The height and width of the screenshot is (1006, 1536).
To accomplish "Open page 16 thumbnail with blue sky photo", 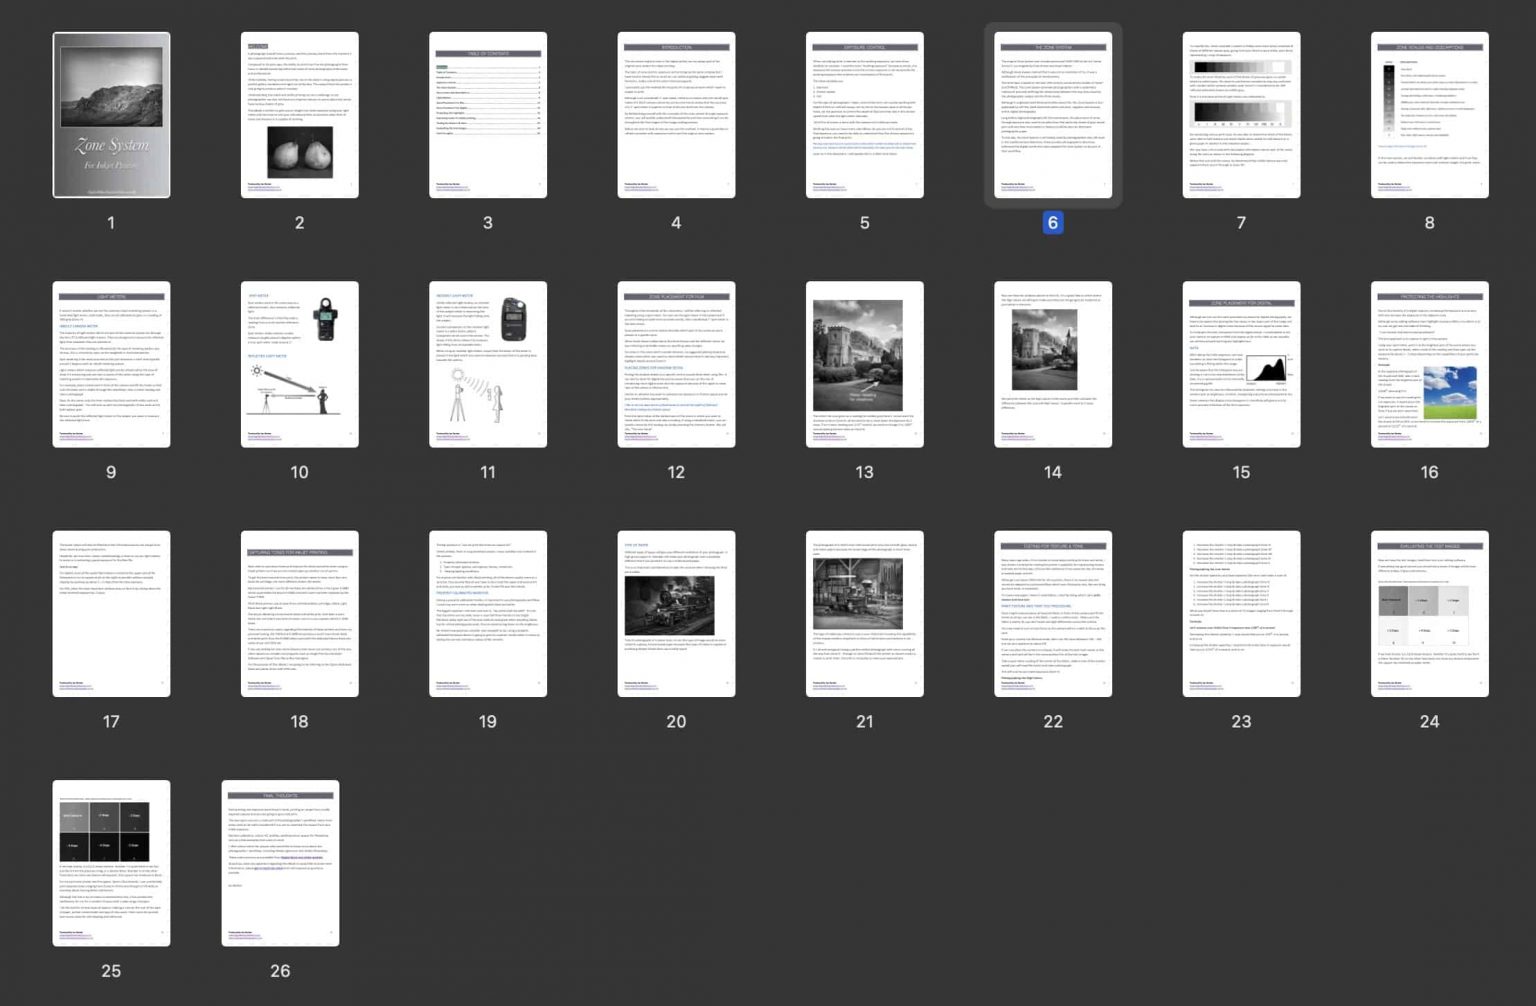I will 1429,364.
